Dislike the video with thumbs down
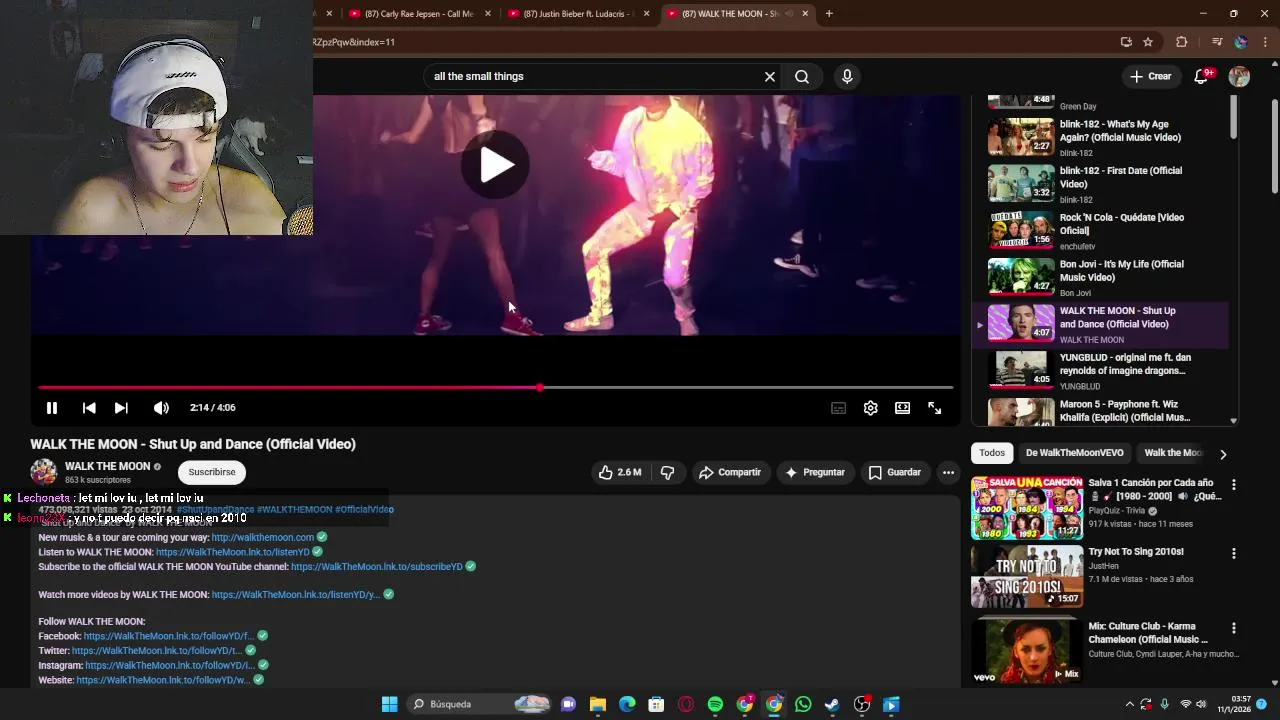This screenshot has height=720, width=1280. click(x=667, y=472)
